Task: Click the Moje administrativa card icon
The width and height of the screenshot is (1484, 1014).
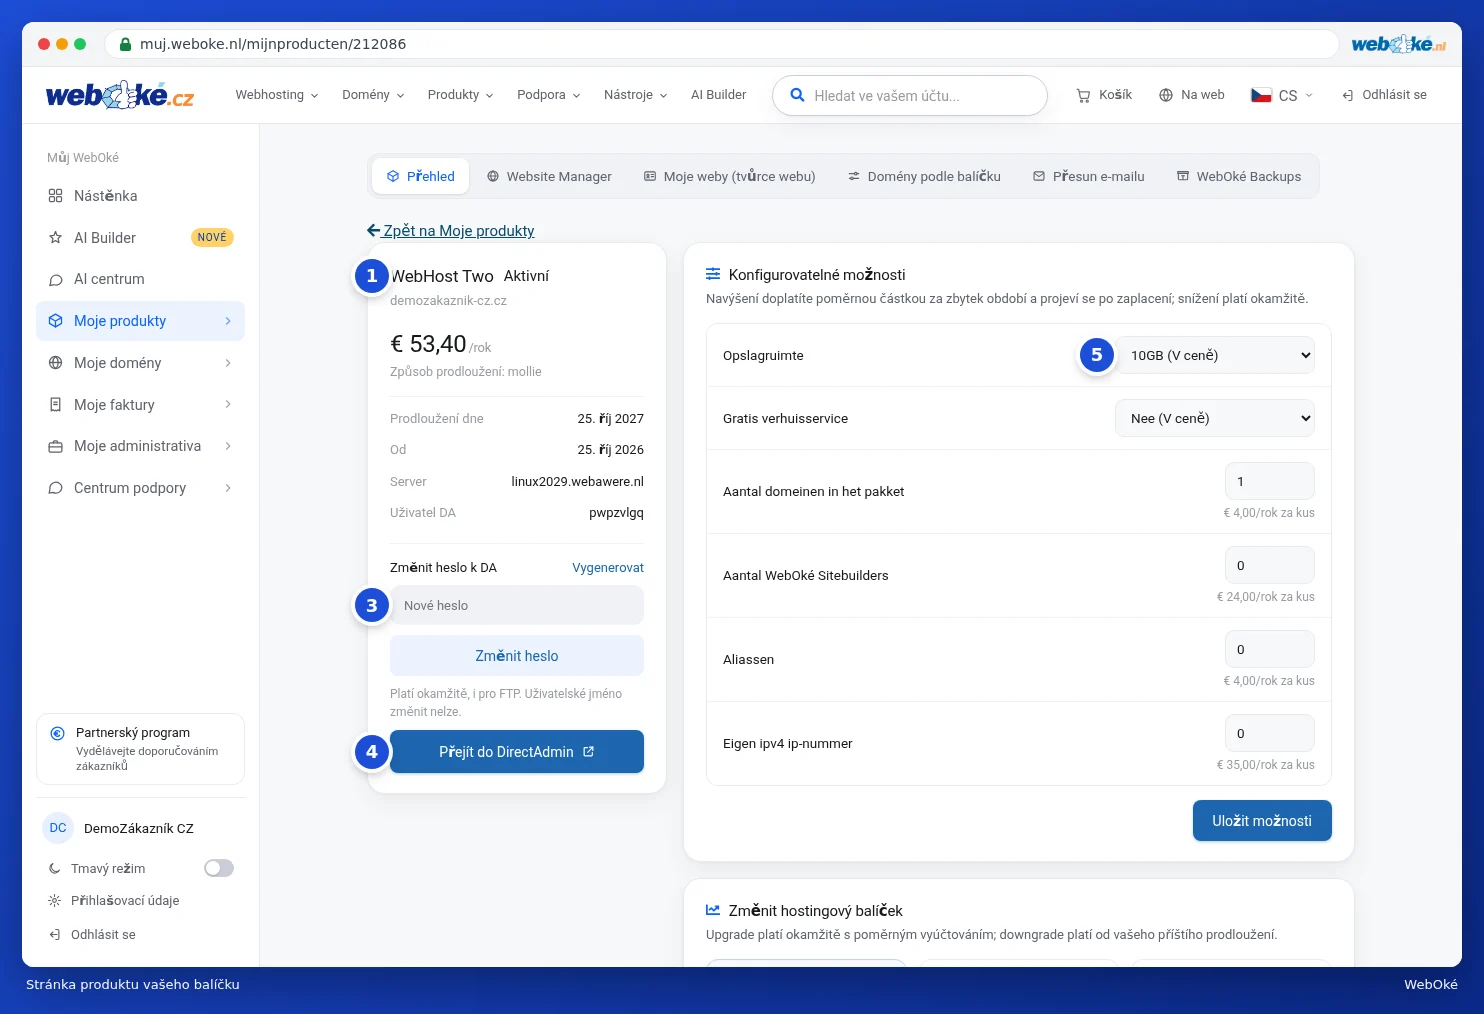Action: click(x=56, y=446)
